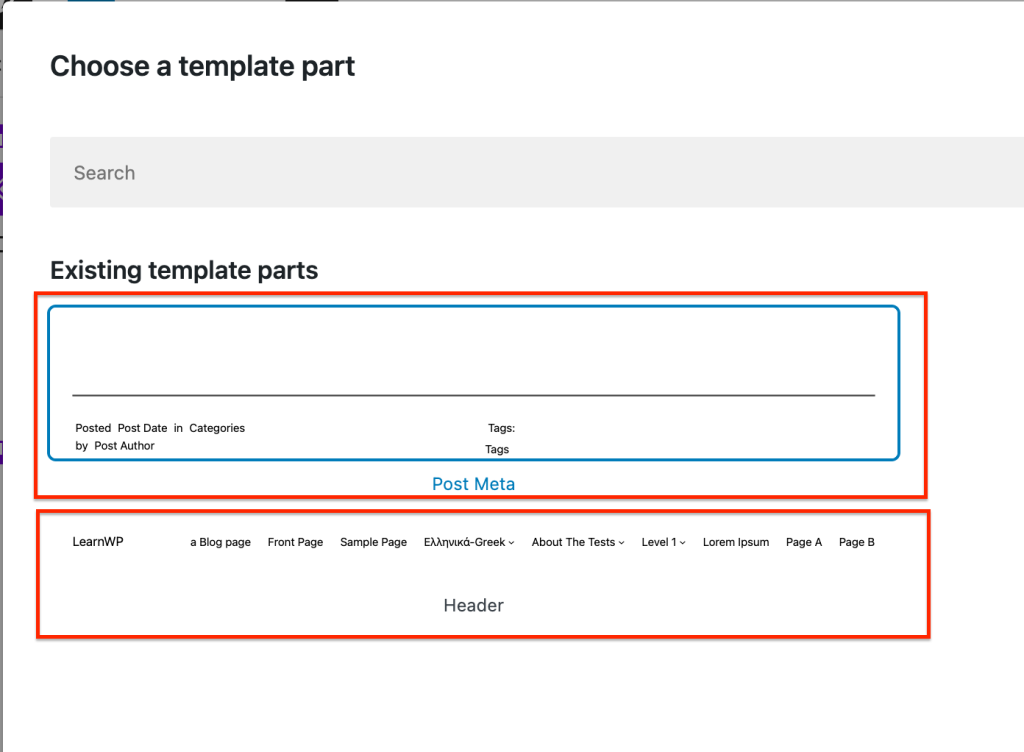Click Post Date in the Post Meta preview
1024x752 pixels.
[142, 428]
